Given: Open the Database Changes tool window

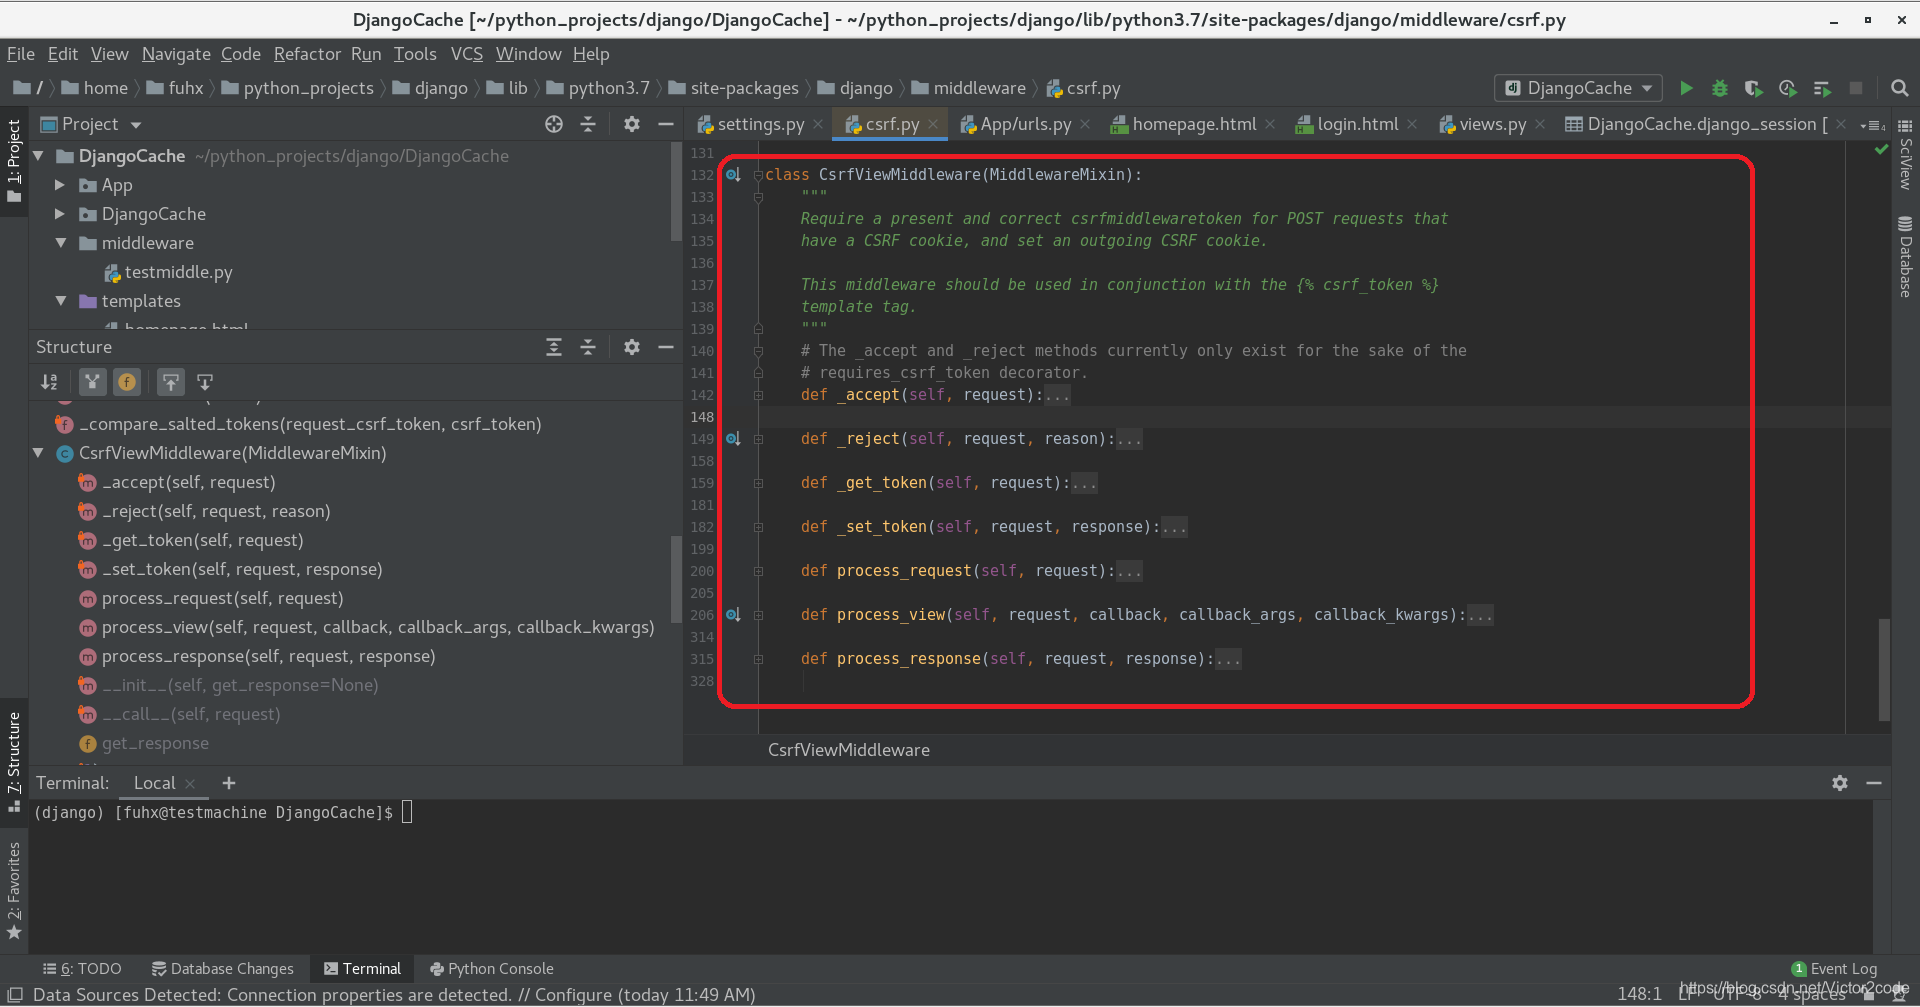Looking at the screenshot, I should [223, 969].
